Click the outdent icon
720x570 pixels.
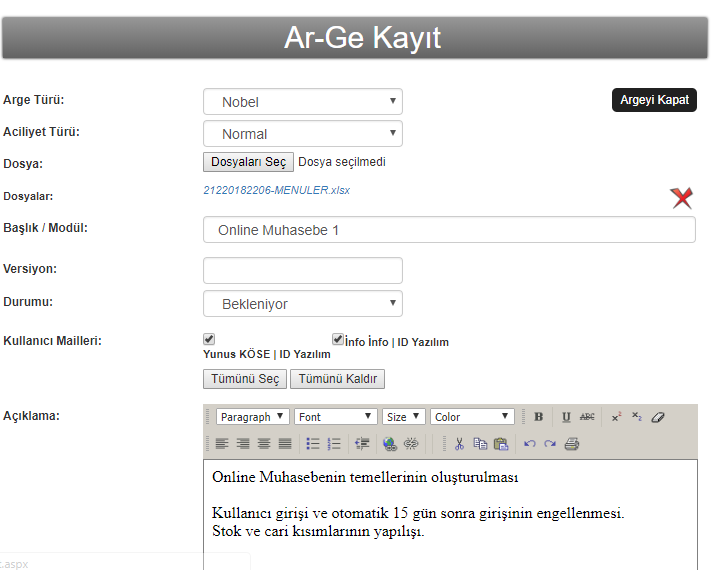pos(362,444)
